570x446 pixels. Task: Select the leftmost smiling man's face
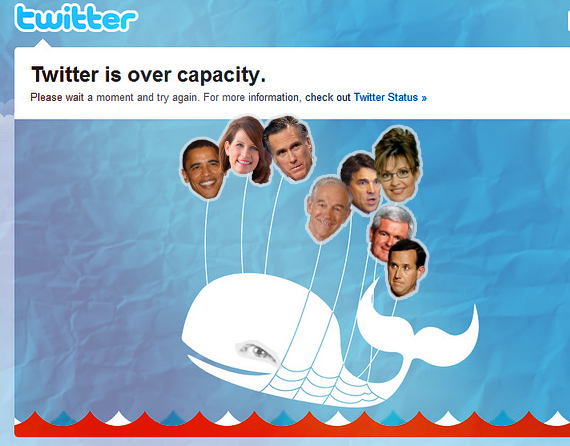tap(202, 169)
